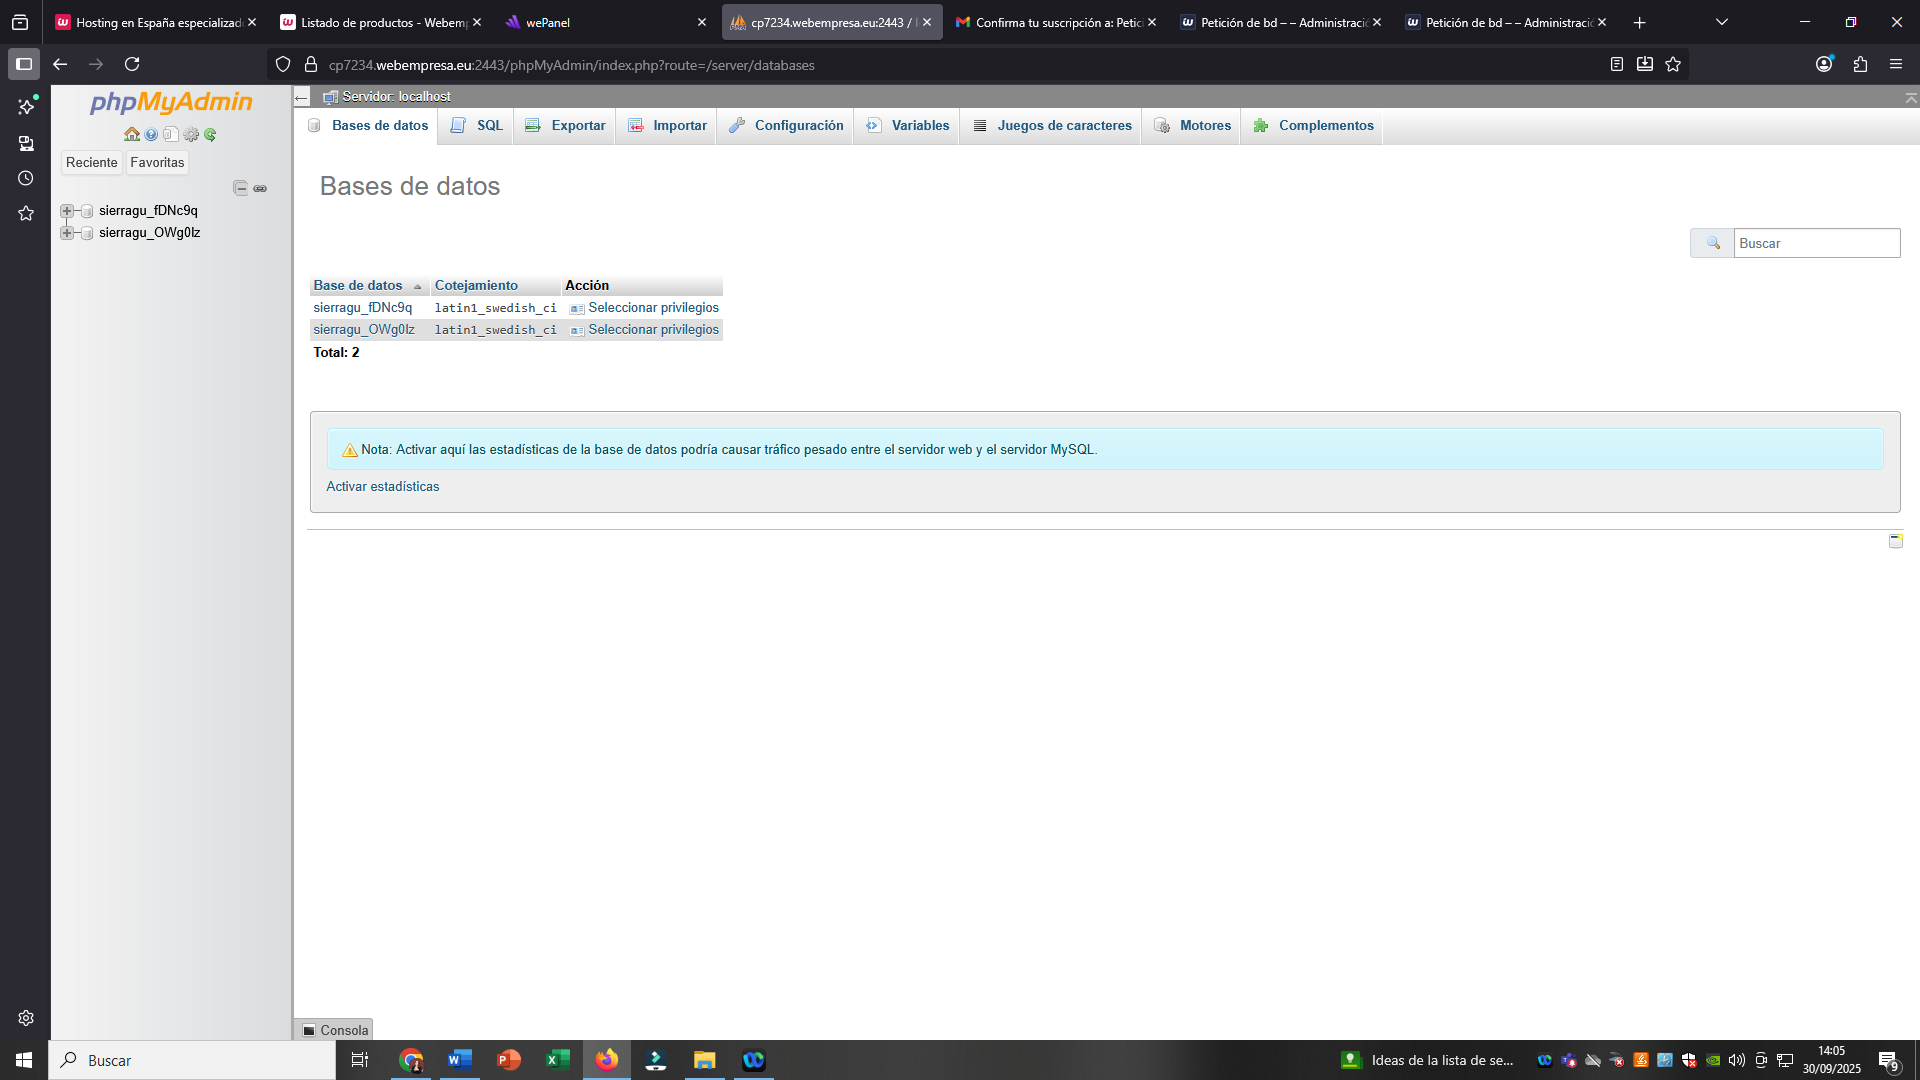Expand sierragu_OWg0lz database tree node

point(67,233)
